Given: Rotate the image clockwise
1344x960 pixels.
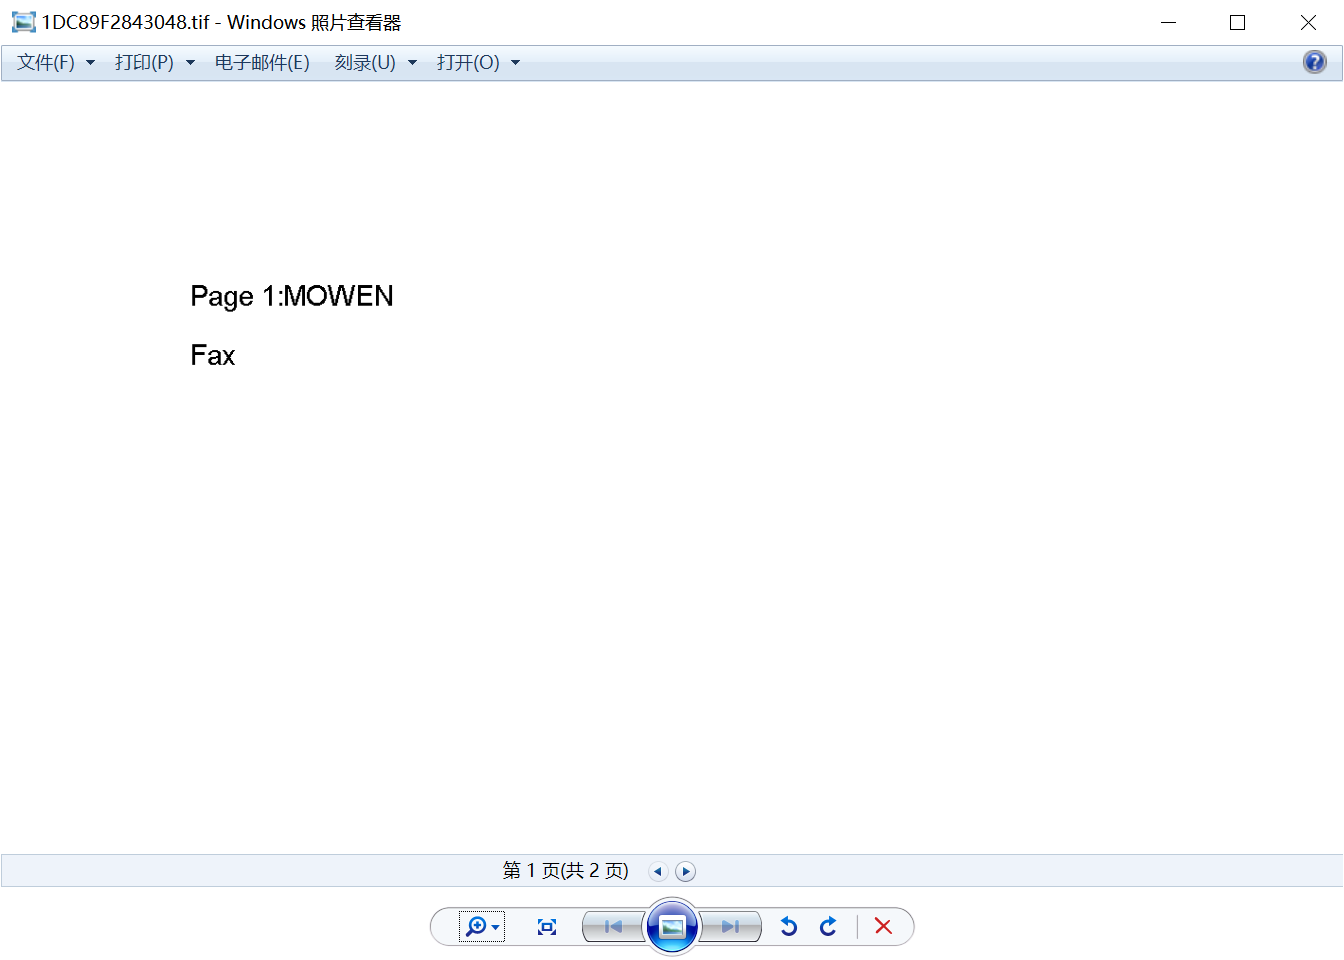Looking at the screenshot, I should [828, 927].
